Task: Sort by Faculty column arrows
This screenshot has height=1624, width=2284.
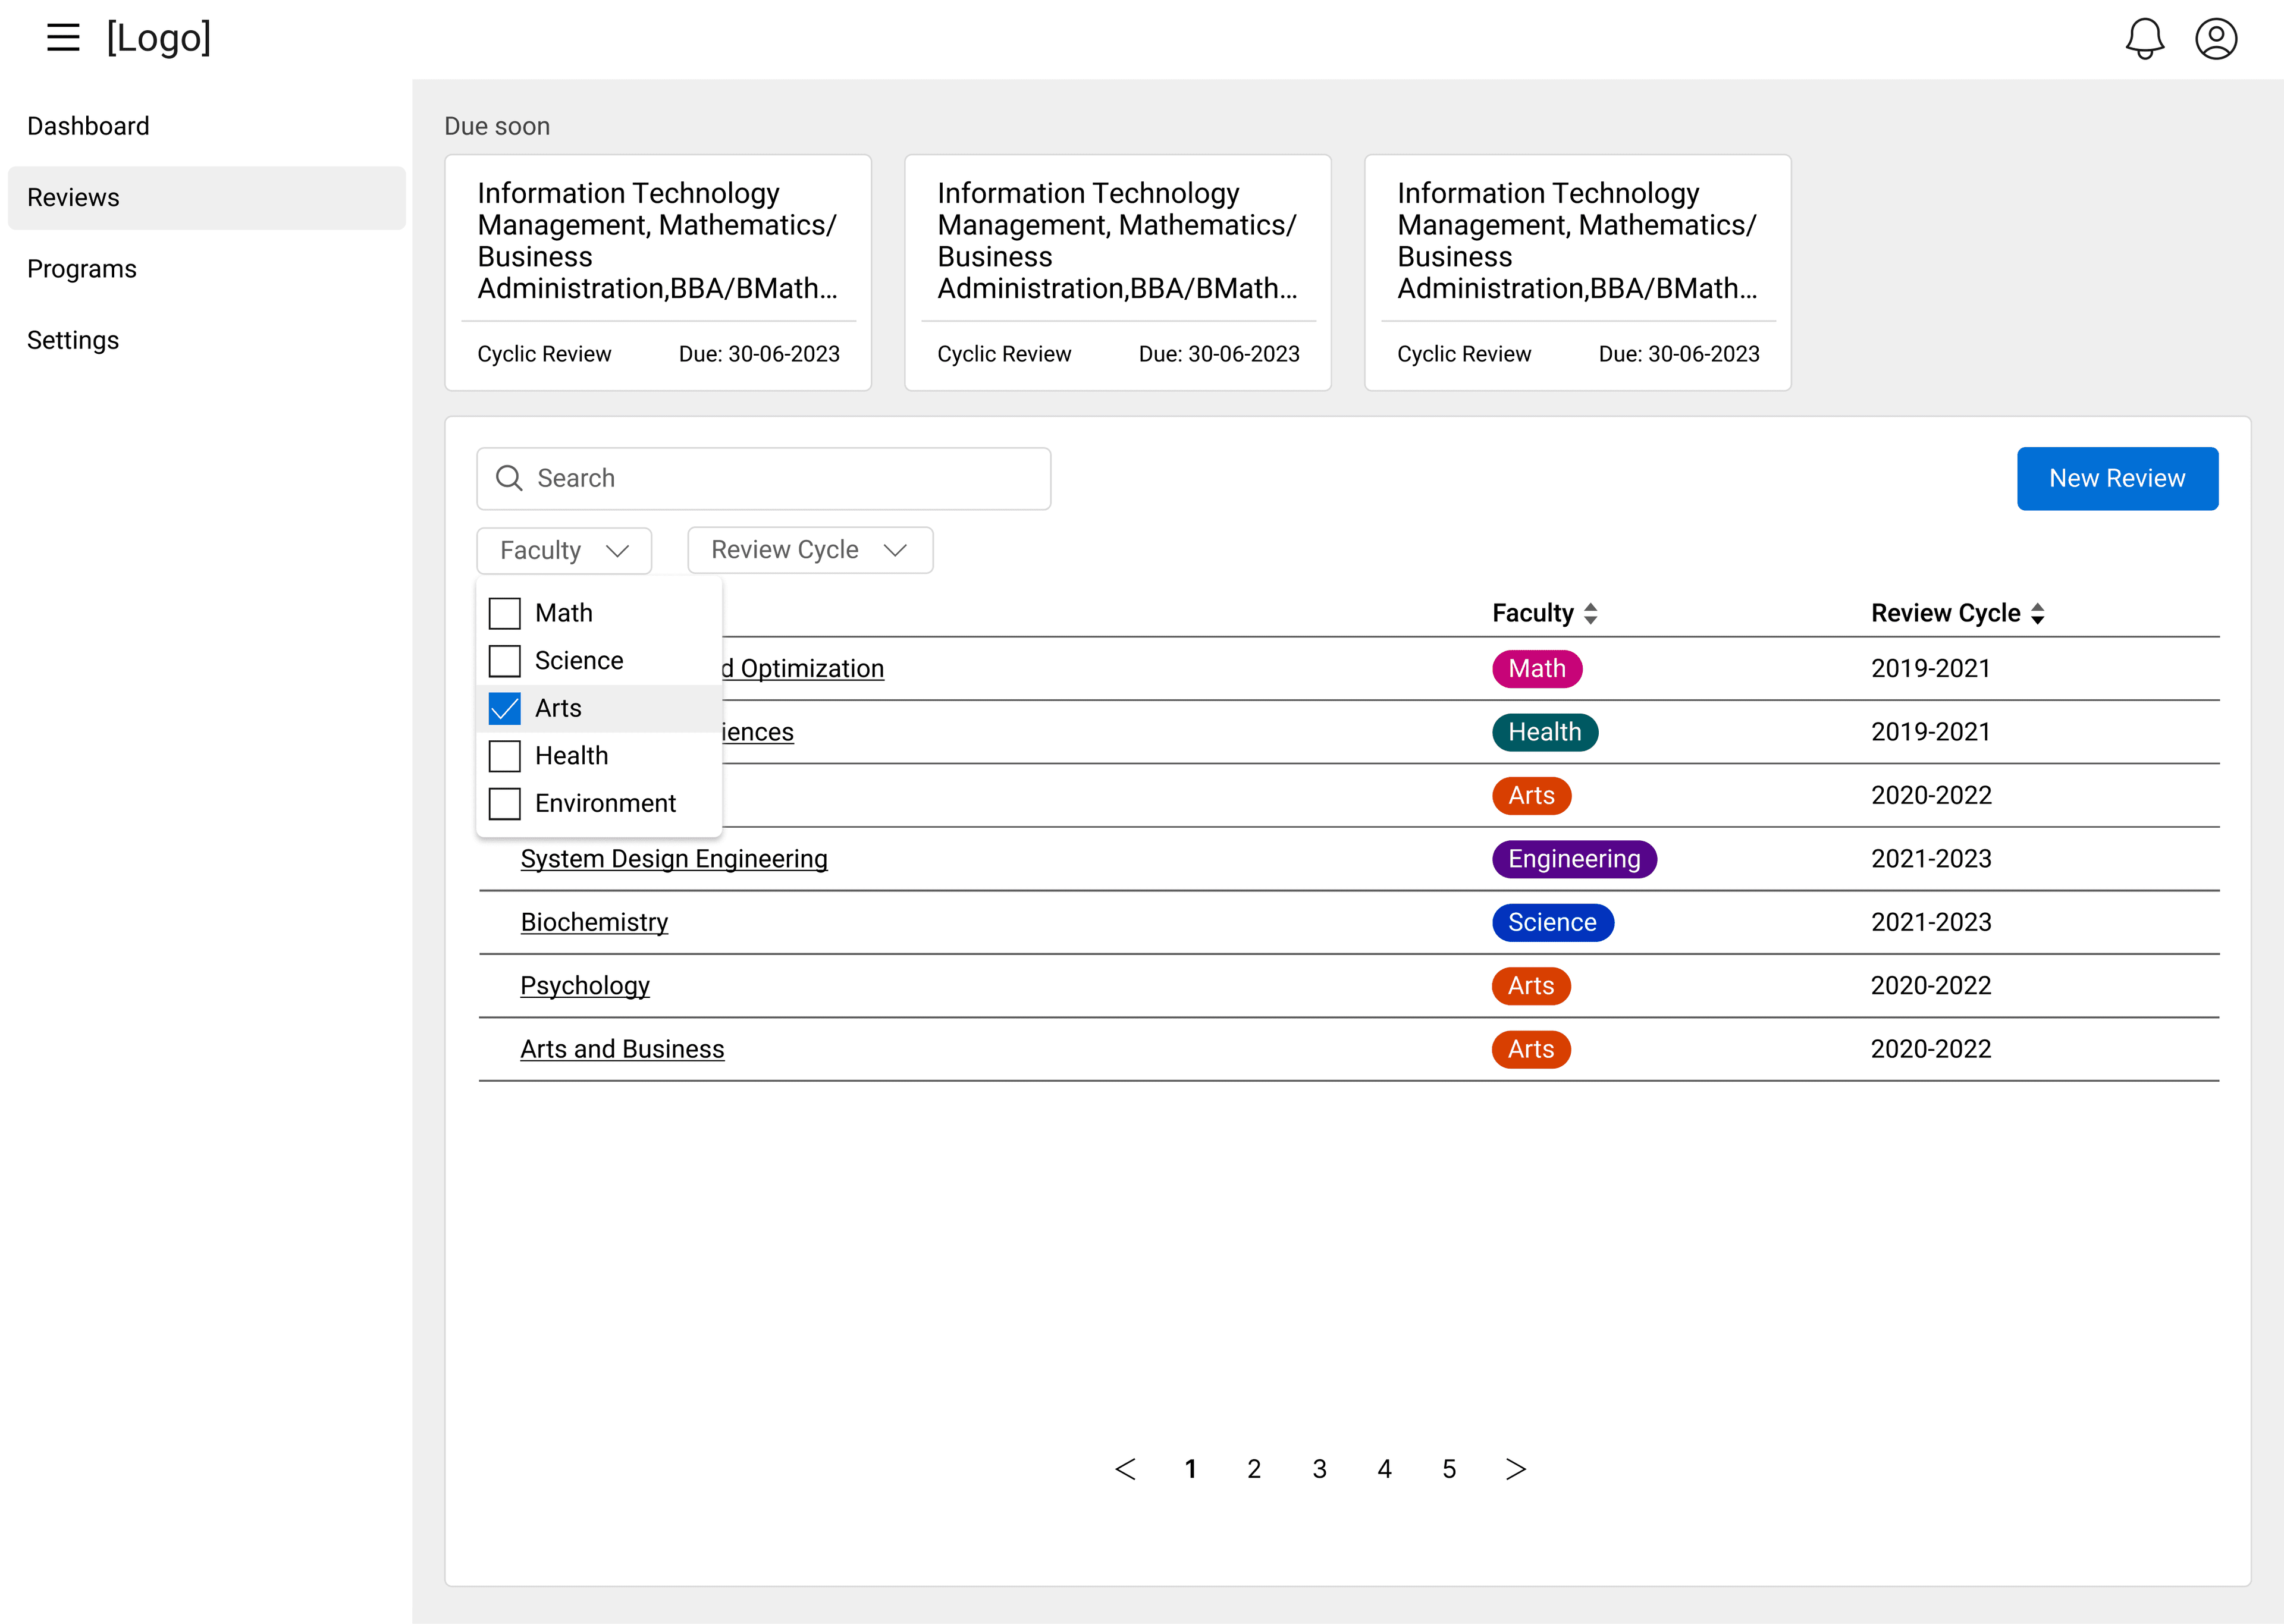Action: [x=1590, y=614]
